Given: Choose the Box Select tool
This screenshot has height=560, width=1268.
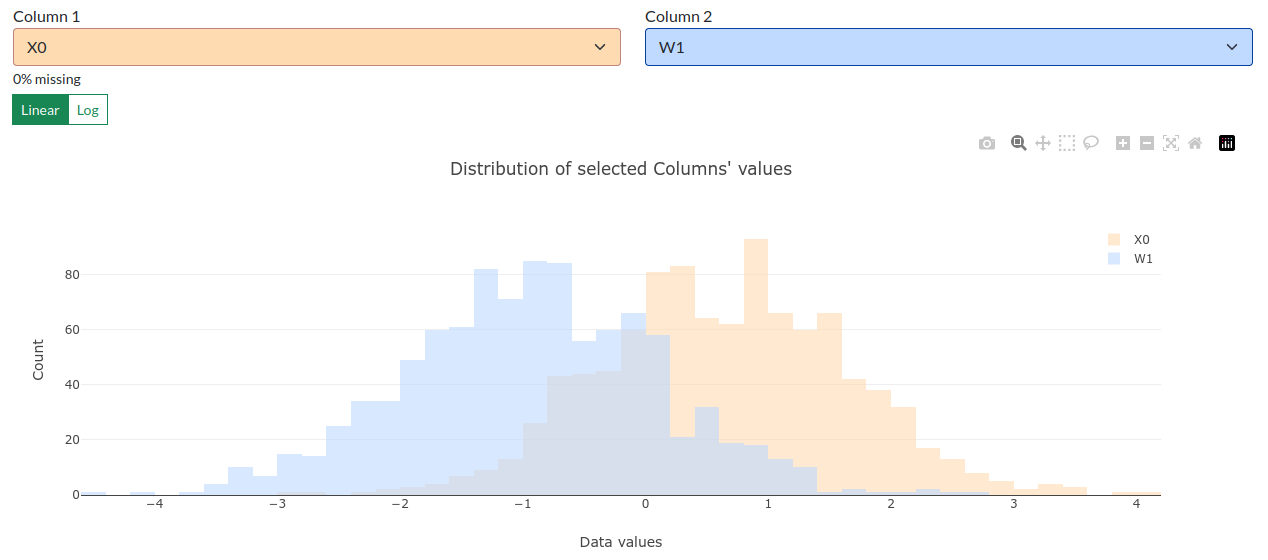Looking at the screenshot, I should click(1067, 143).
